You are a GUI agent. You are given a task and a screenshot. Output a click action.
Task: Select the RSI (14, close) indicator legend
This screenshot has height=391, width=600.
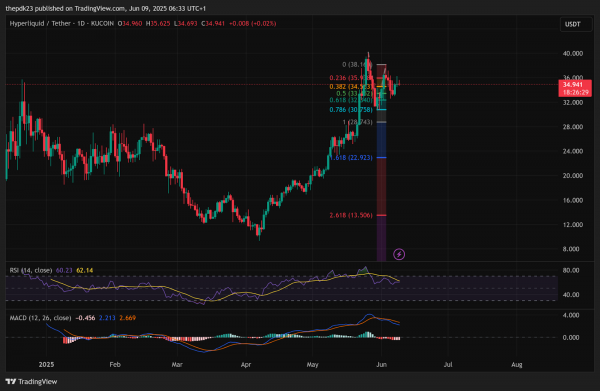coord(31,270)
